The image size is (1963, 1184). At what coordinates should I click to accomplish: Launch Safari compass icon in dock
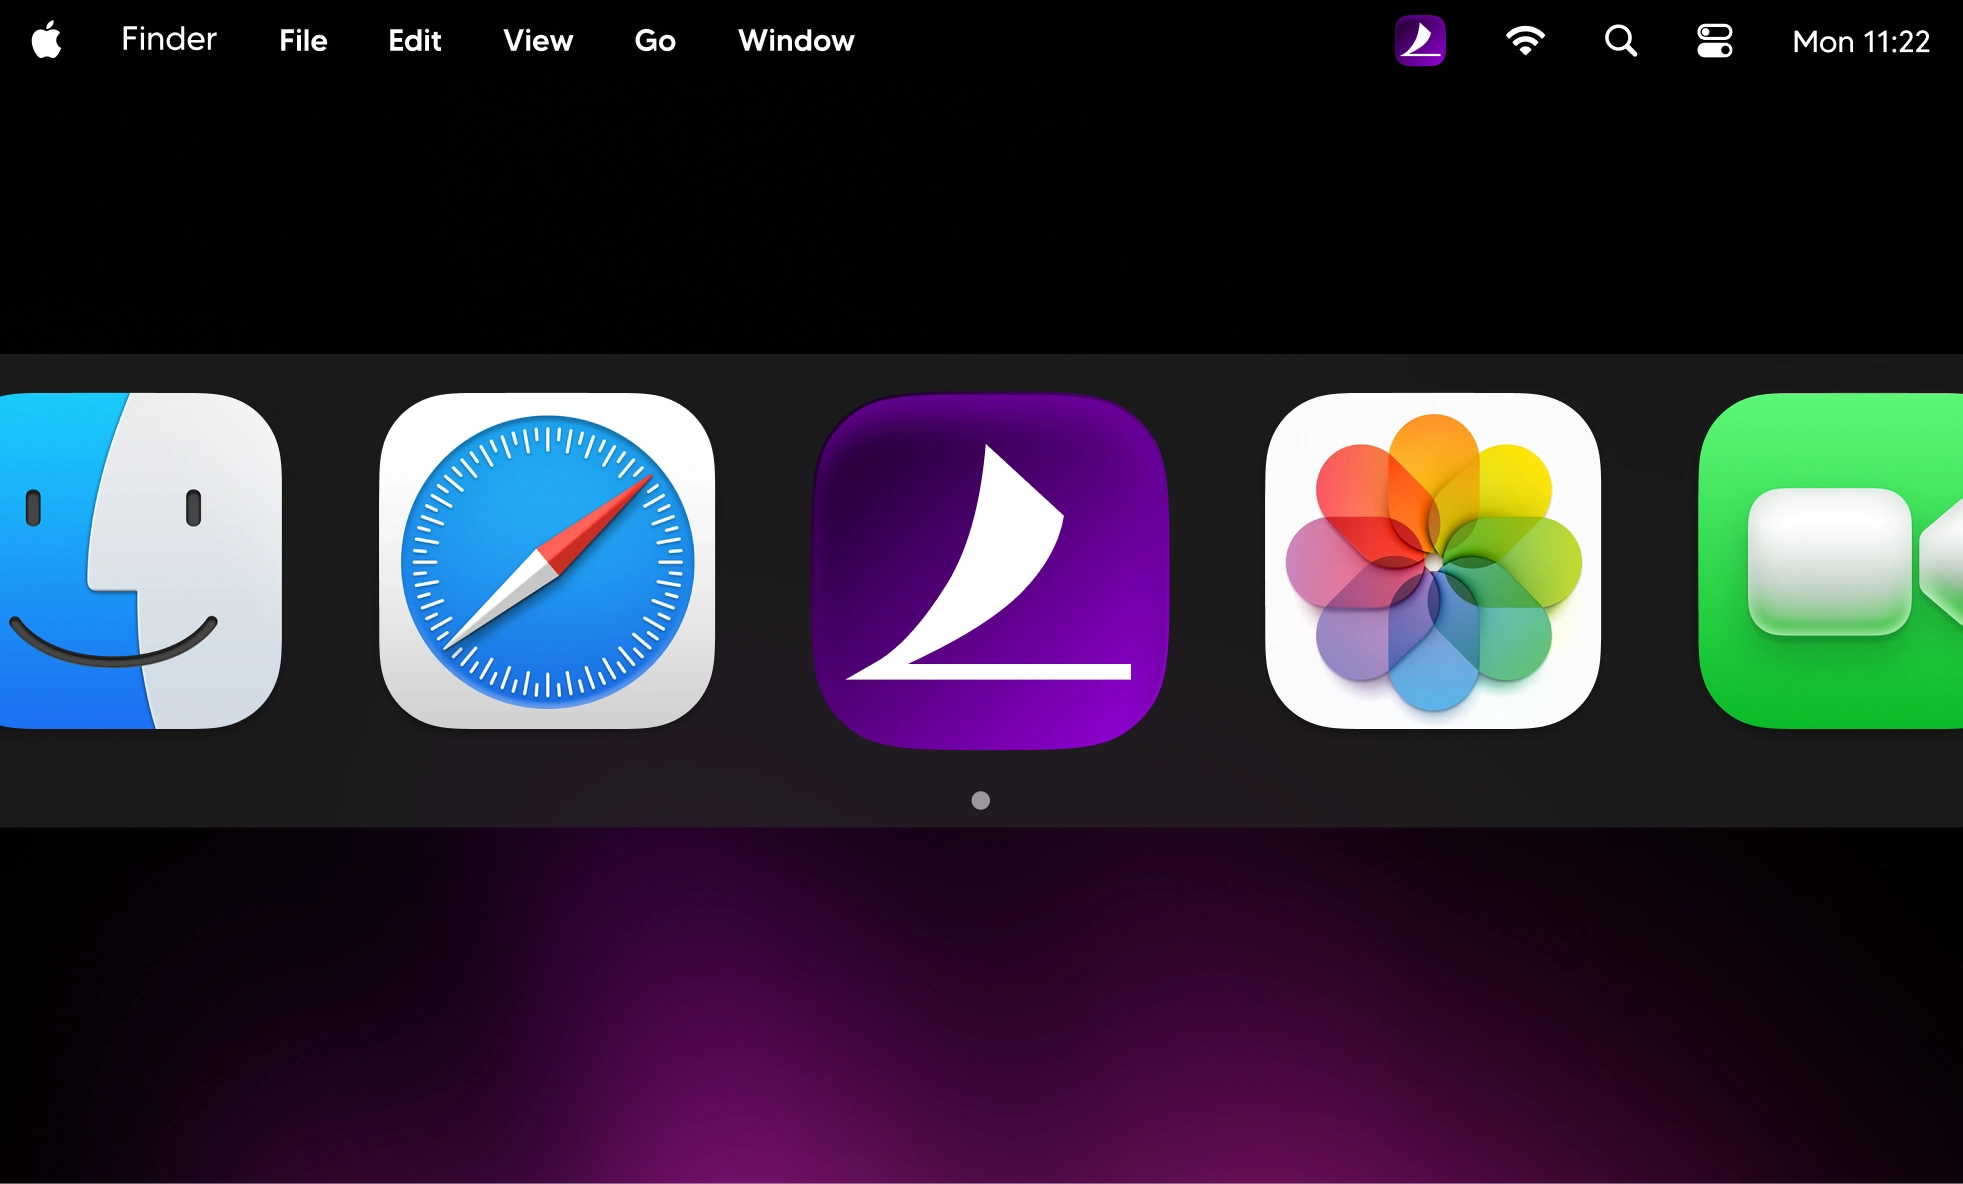547,560
